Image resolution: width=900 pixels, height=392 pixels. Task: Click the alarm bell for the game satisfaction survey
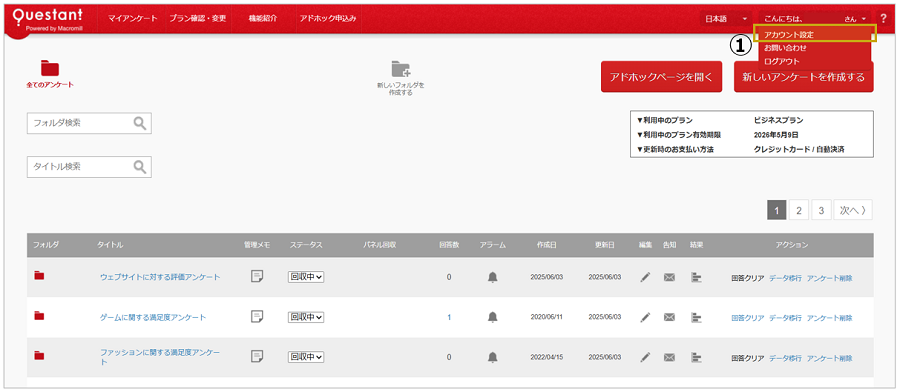(492, 317)
